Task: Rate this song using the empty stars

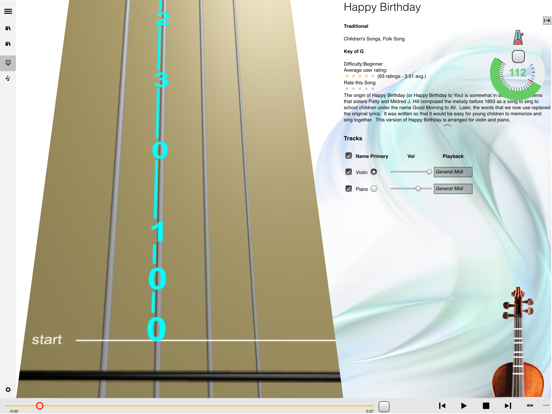Action: coord(359,89)
